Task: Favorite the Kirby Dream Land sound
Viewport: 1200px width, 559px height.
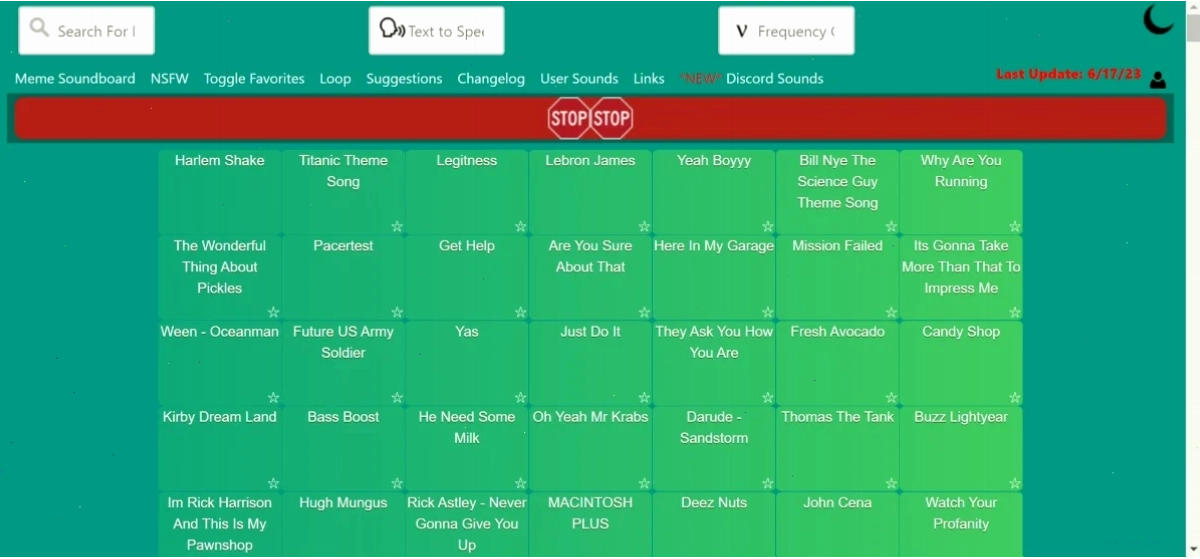Action: 273,484
